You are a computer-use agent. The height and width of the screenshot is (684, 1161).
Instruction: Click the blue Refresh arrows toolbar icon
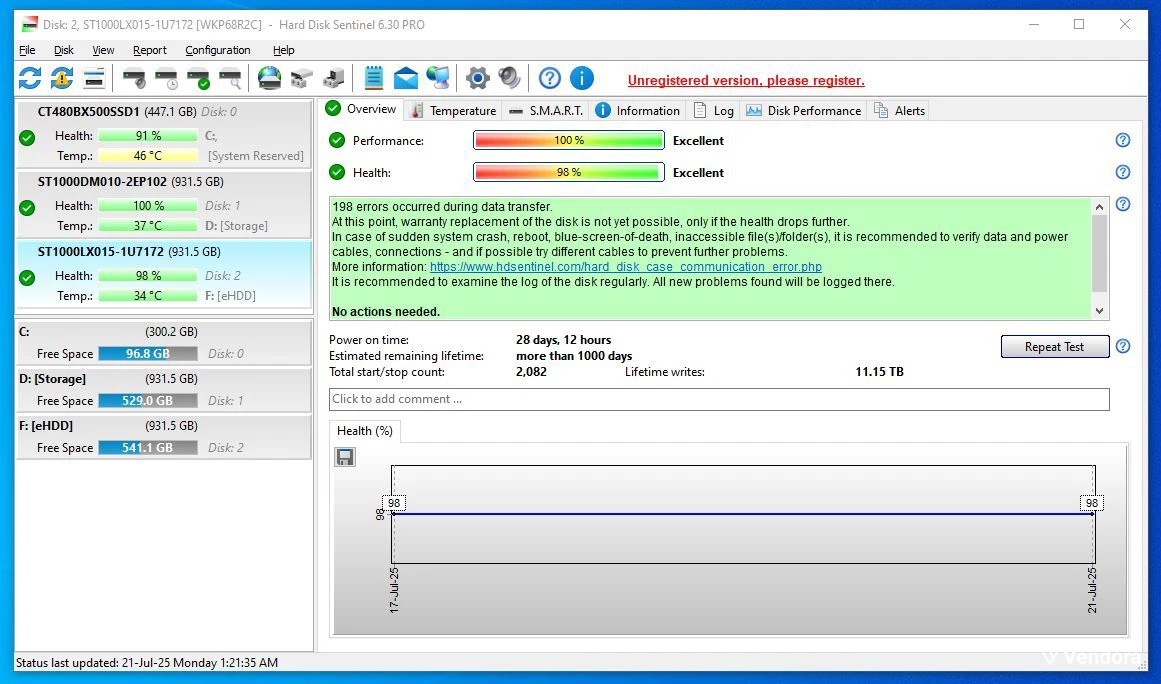(30, 78)
